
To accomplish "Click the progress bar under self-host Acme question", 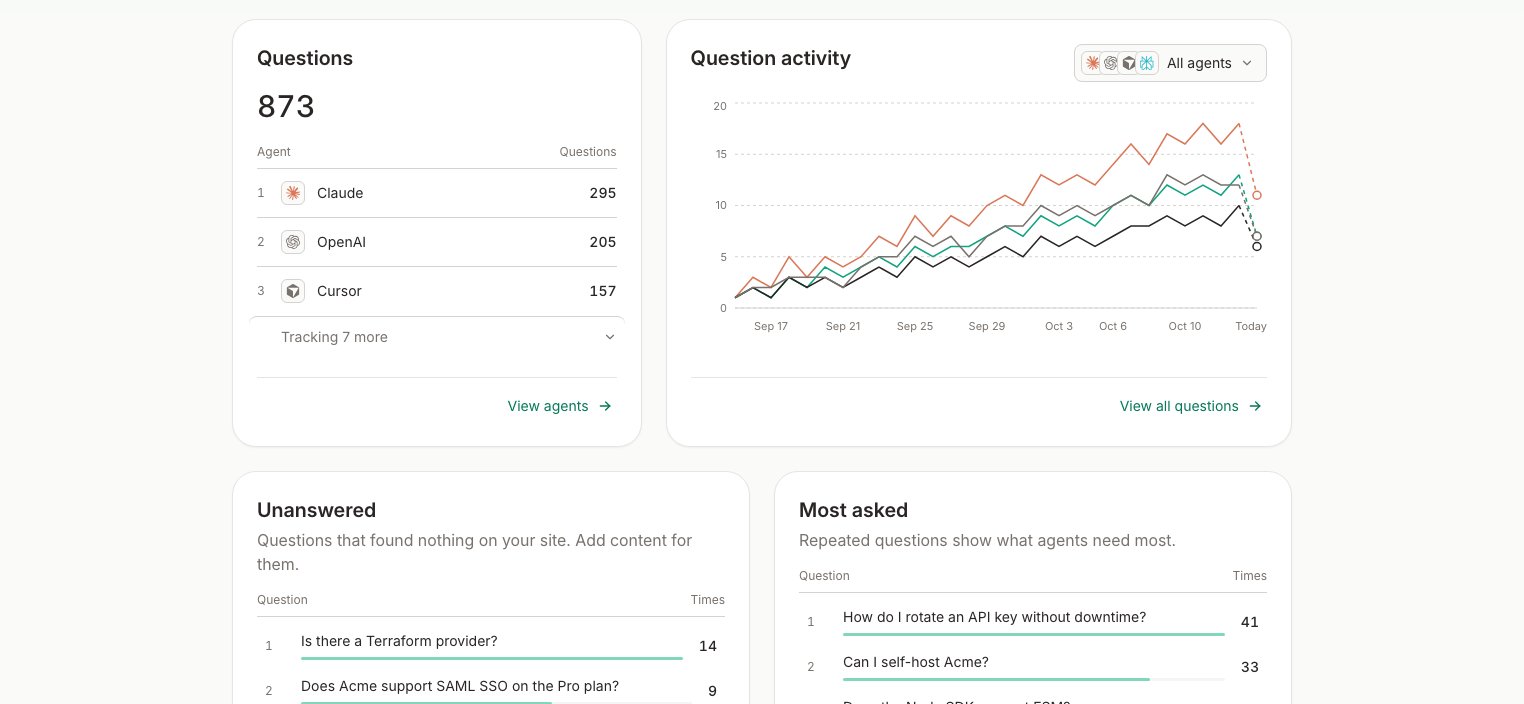I will tap(1034, 679).
